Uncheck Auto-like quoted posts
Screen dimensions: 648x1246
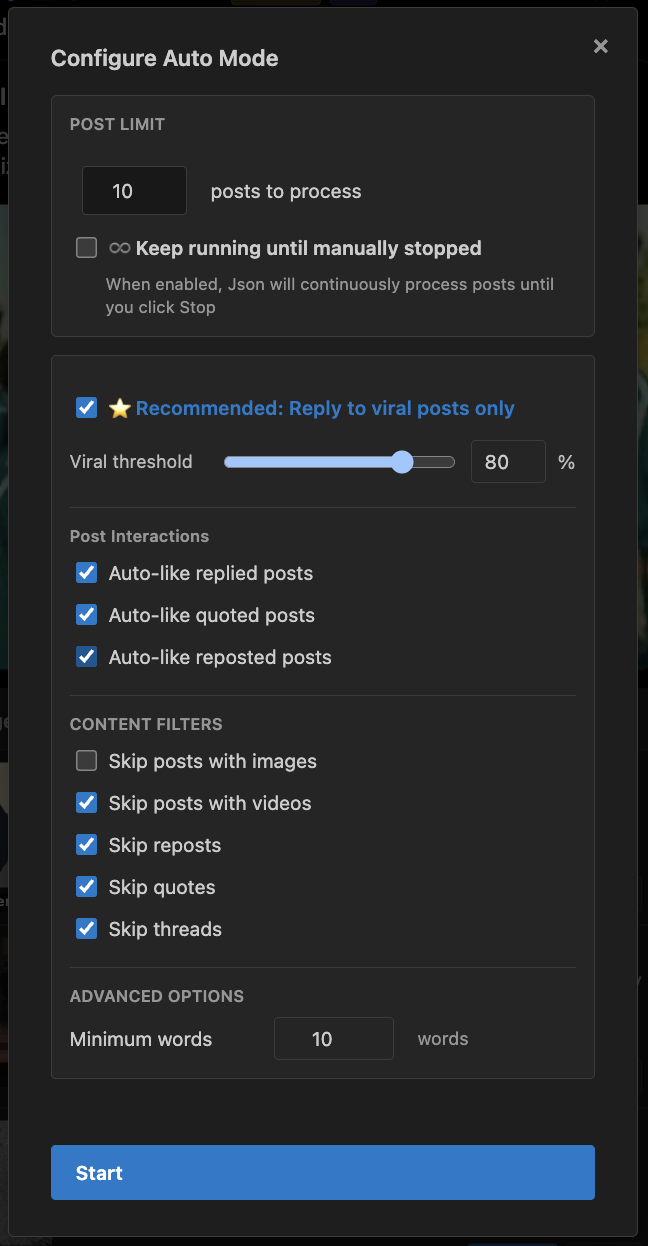[86, 614]
